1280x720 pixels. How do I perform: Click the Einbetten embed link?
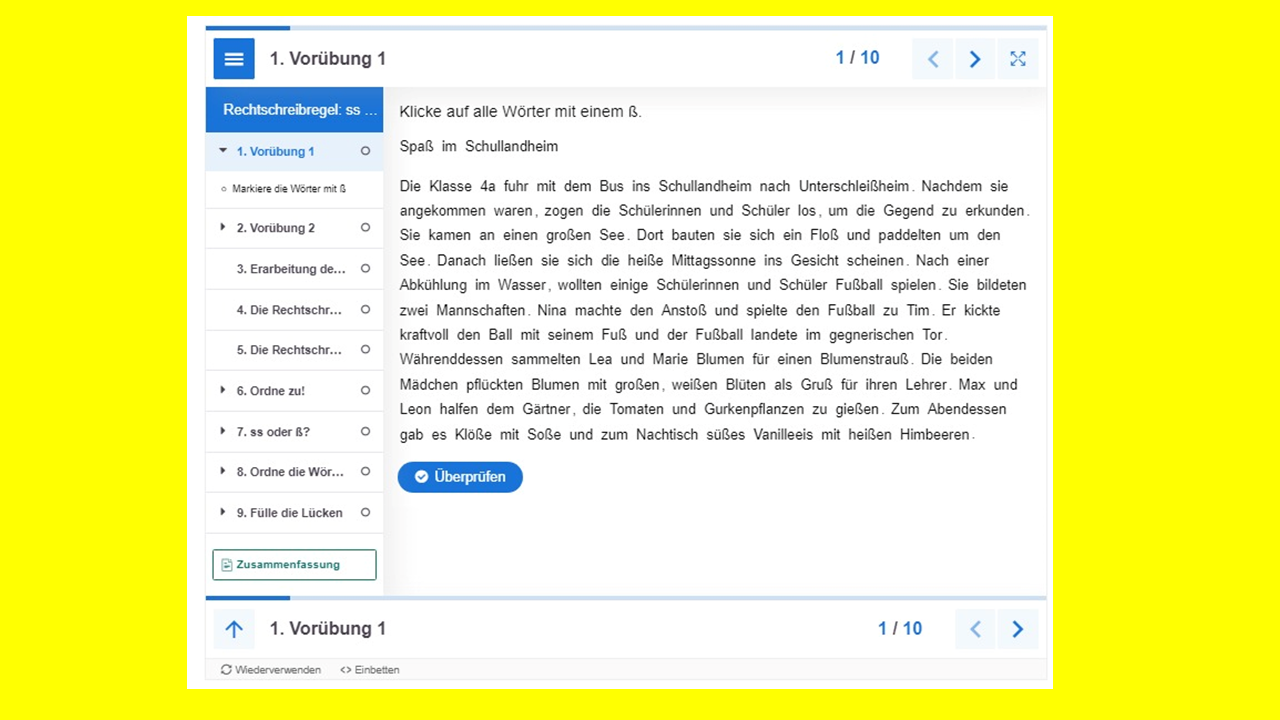370,670
